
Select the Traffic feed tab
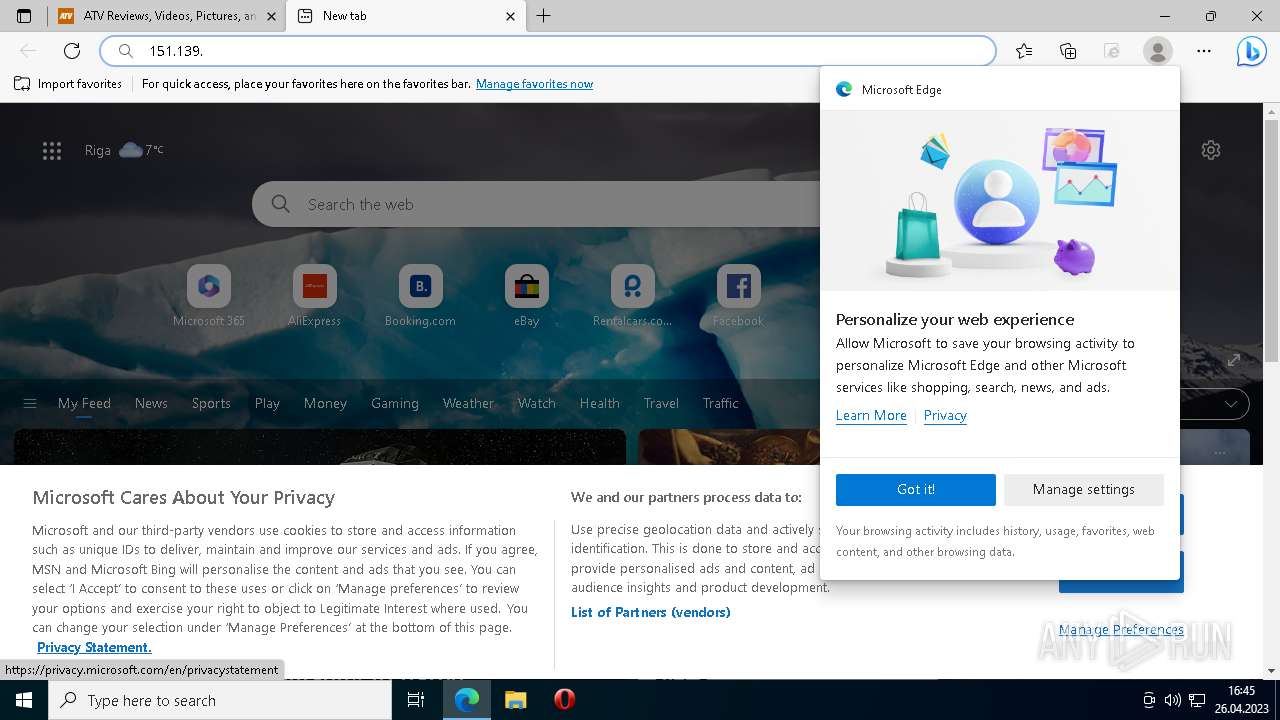(720, 403)
